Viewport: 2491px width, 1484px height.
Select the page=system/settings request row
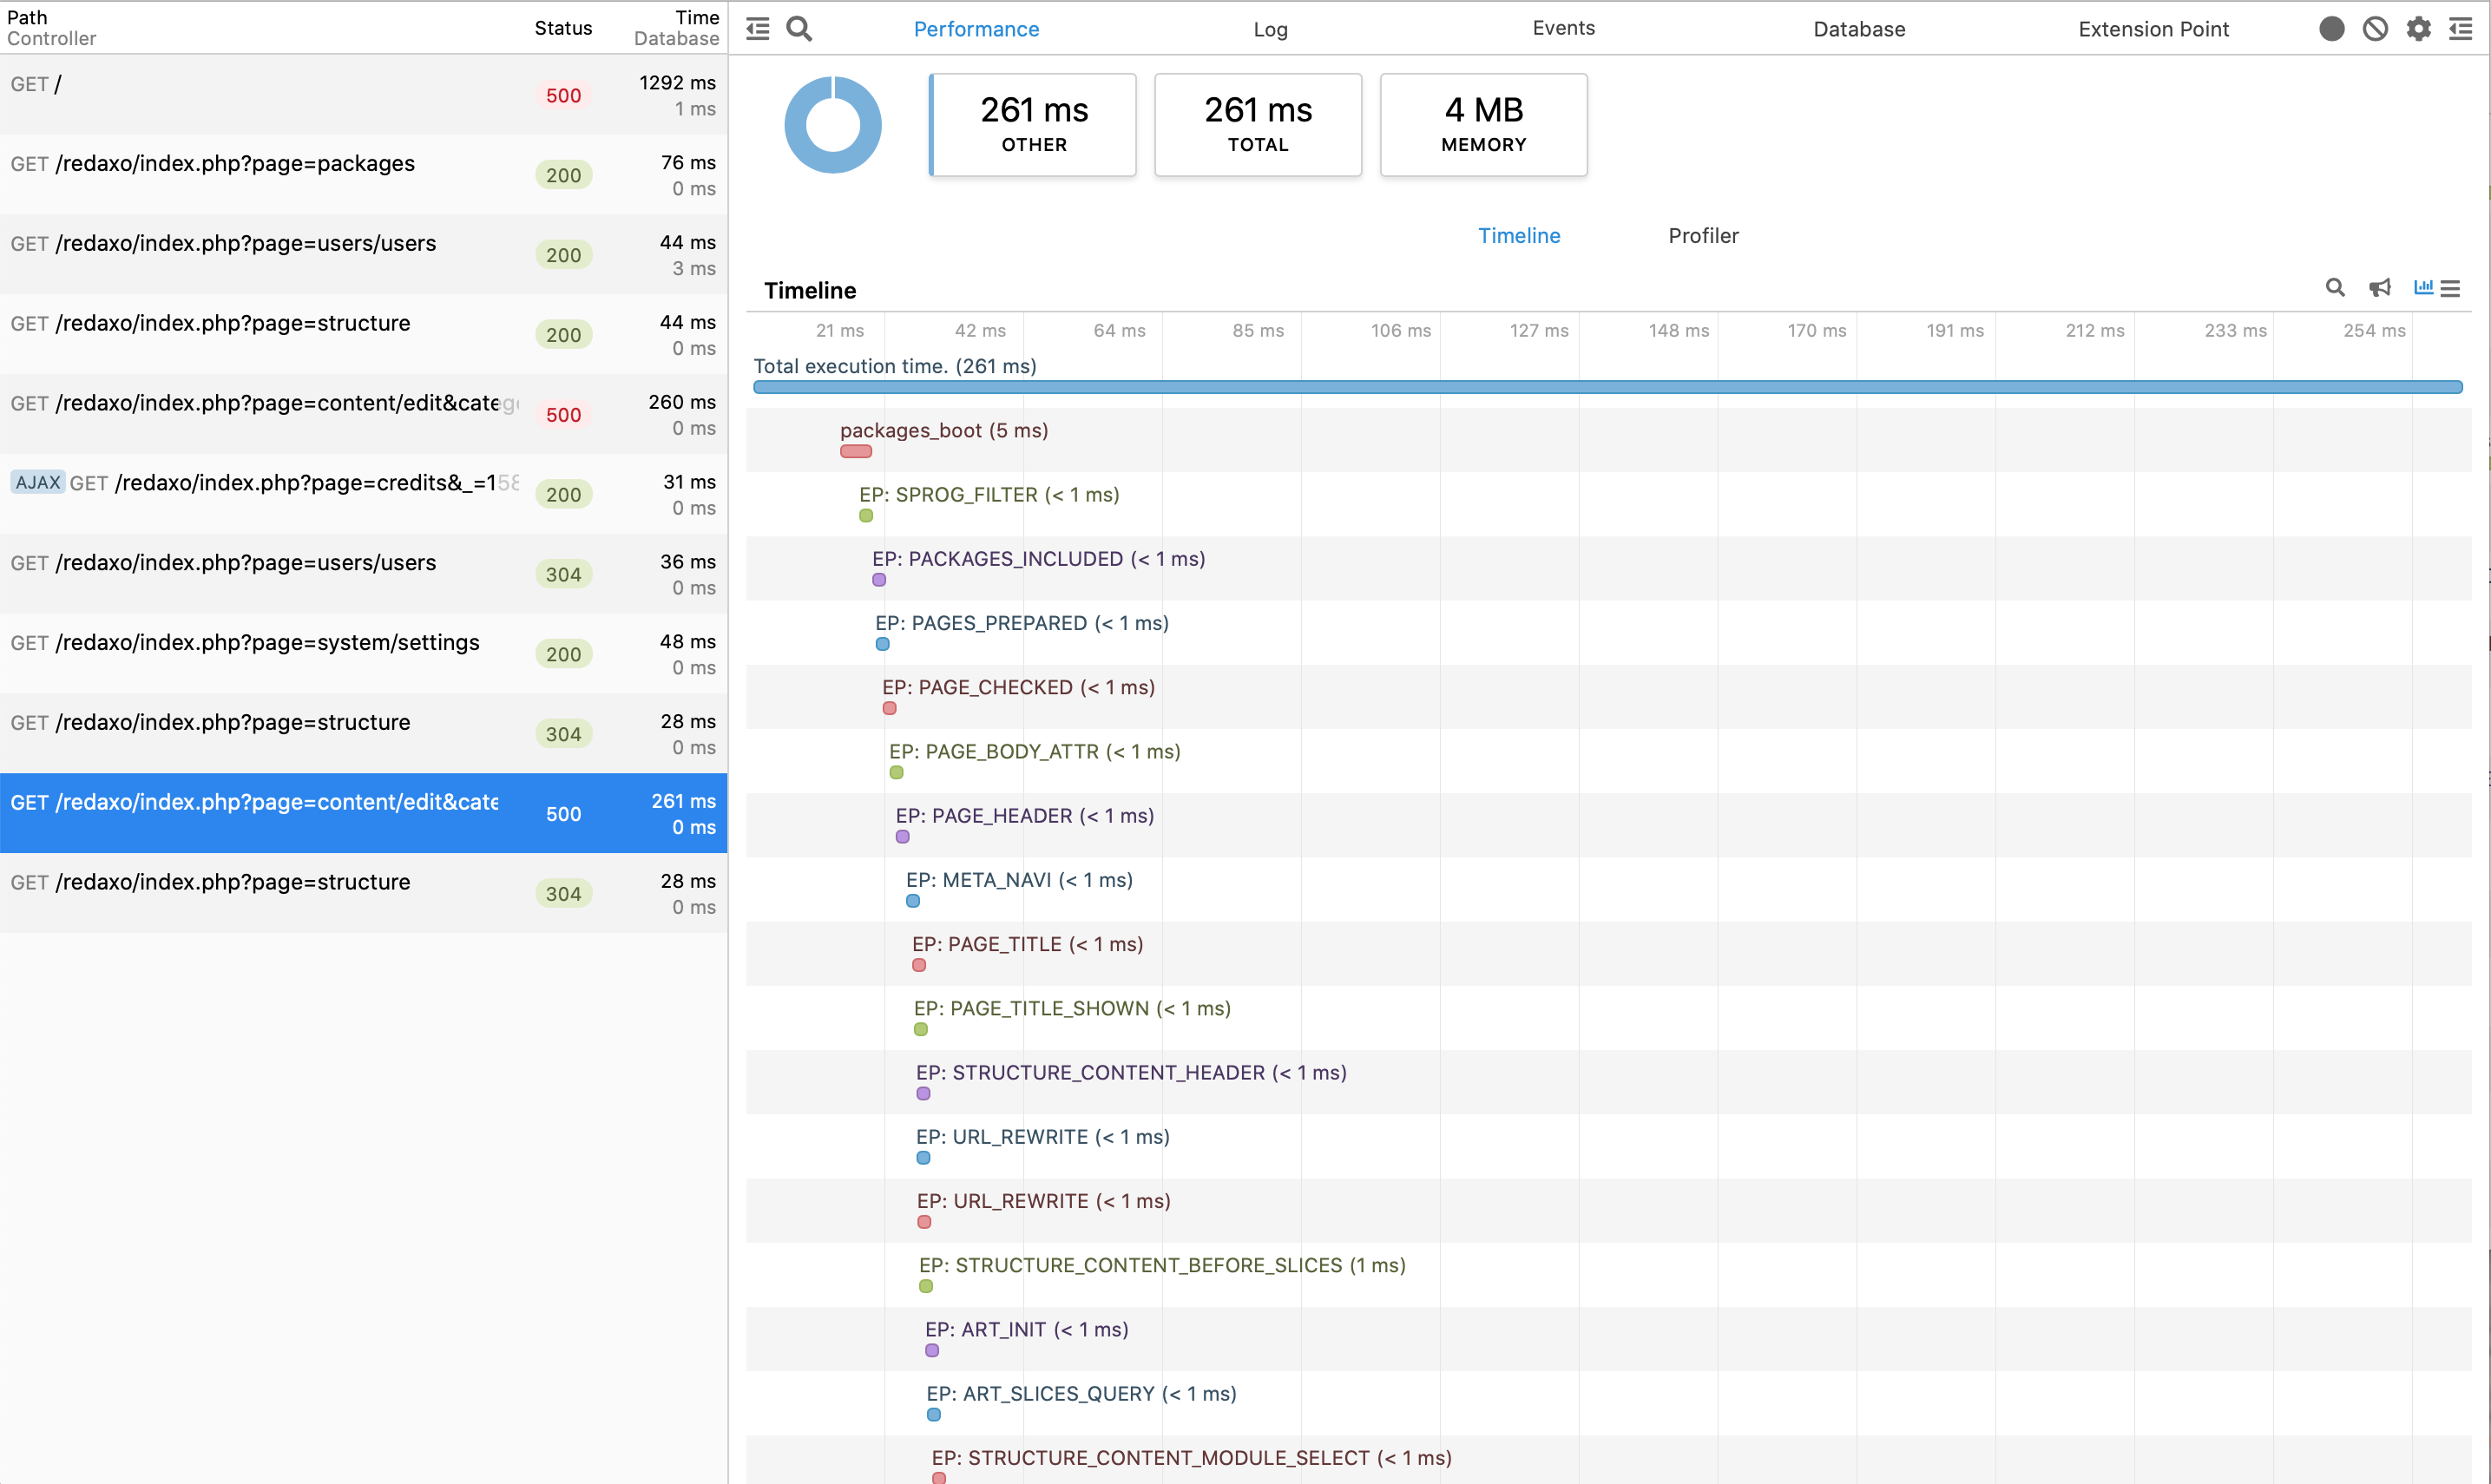click(364, 654)
